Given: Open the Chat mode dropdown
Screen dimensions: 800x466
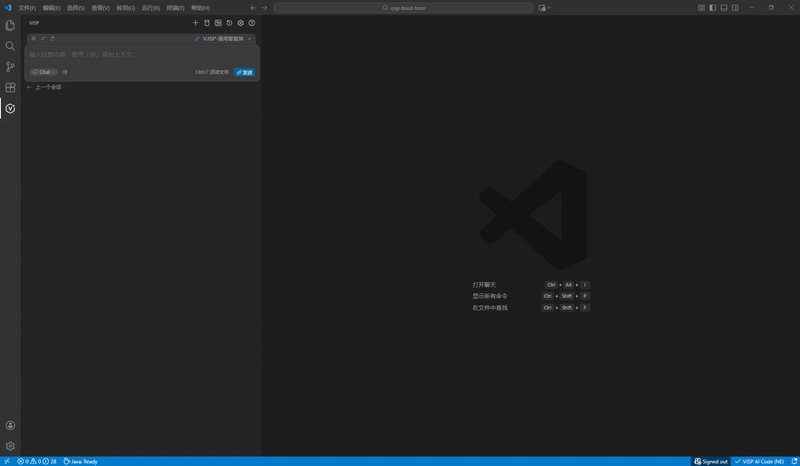Looking at the screenshot, I should pyautogui.click(x=44, y=72).
